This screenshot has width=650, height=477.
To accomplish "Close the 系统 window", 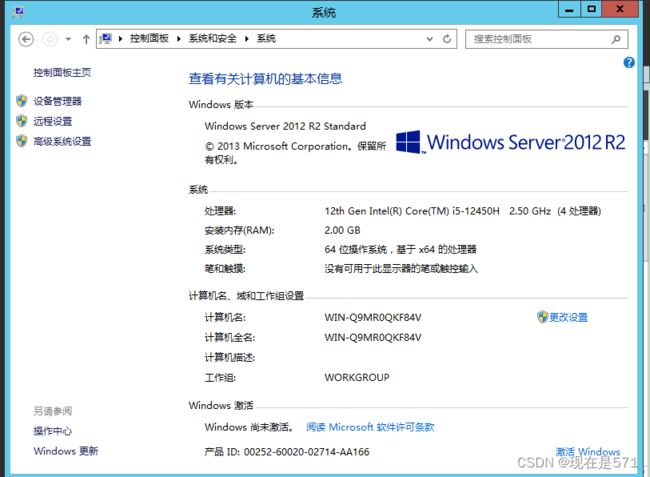I will pyautogui.click(x=620, y=9).
